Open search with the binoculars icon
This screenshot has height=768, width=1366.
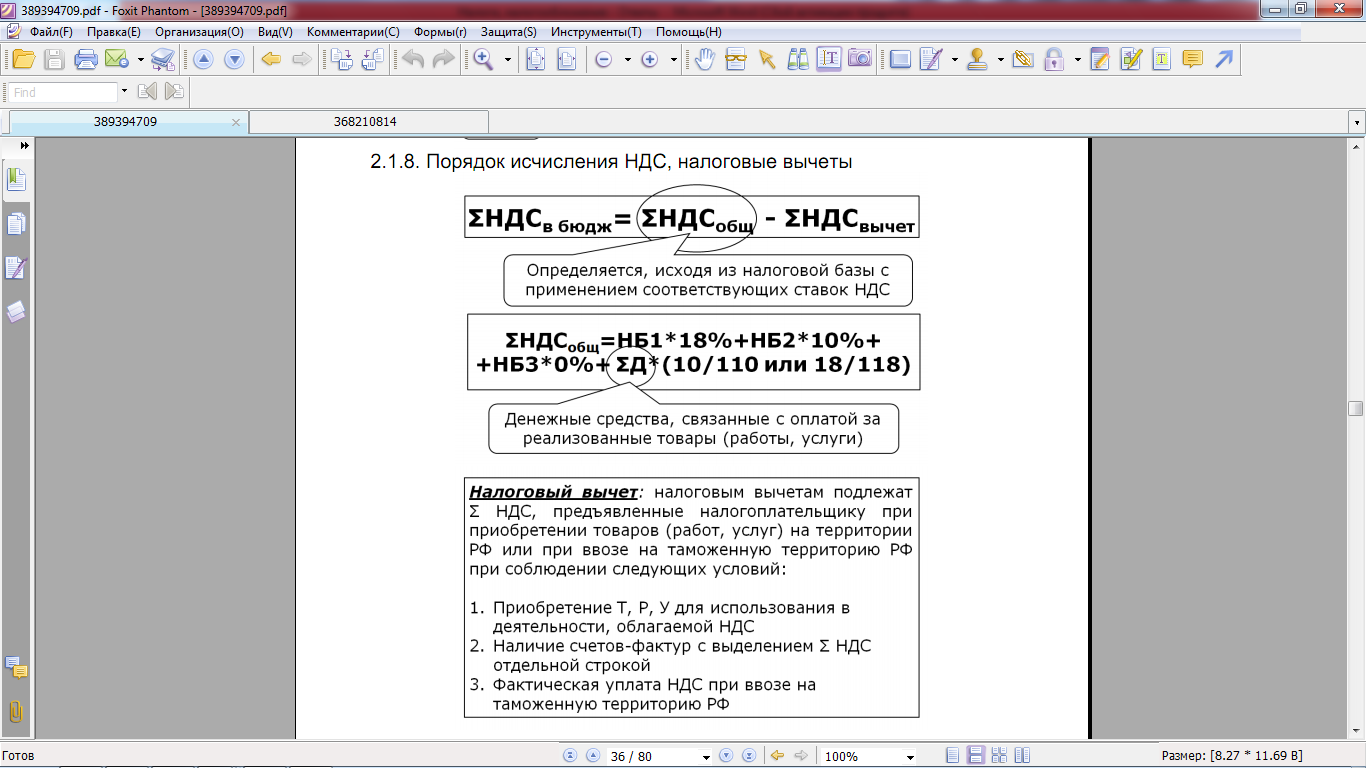(798, 59)
